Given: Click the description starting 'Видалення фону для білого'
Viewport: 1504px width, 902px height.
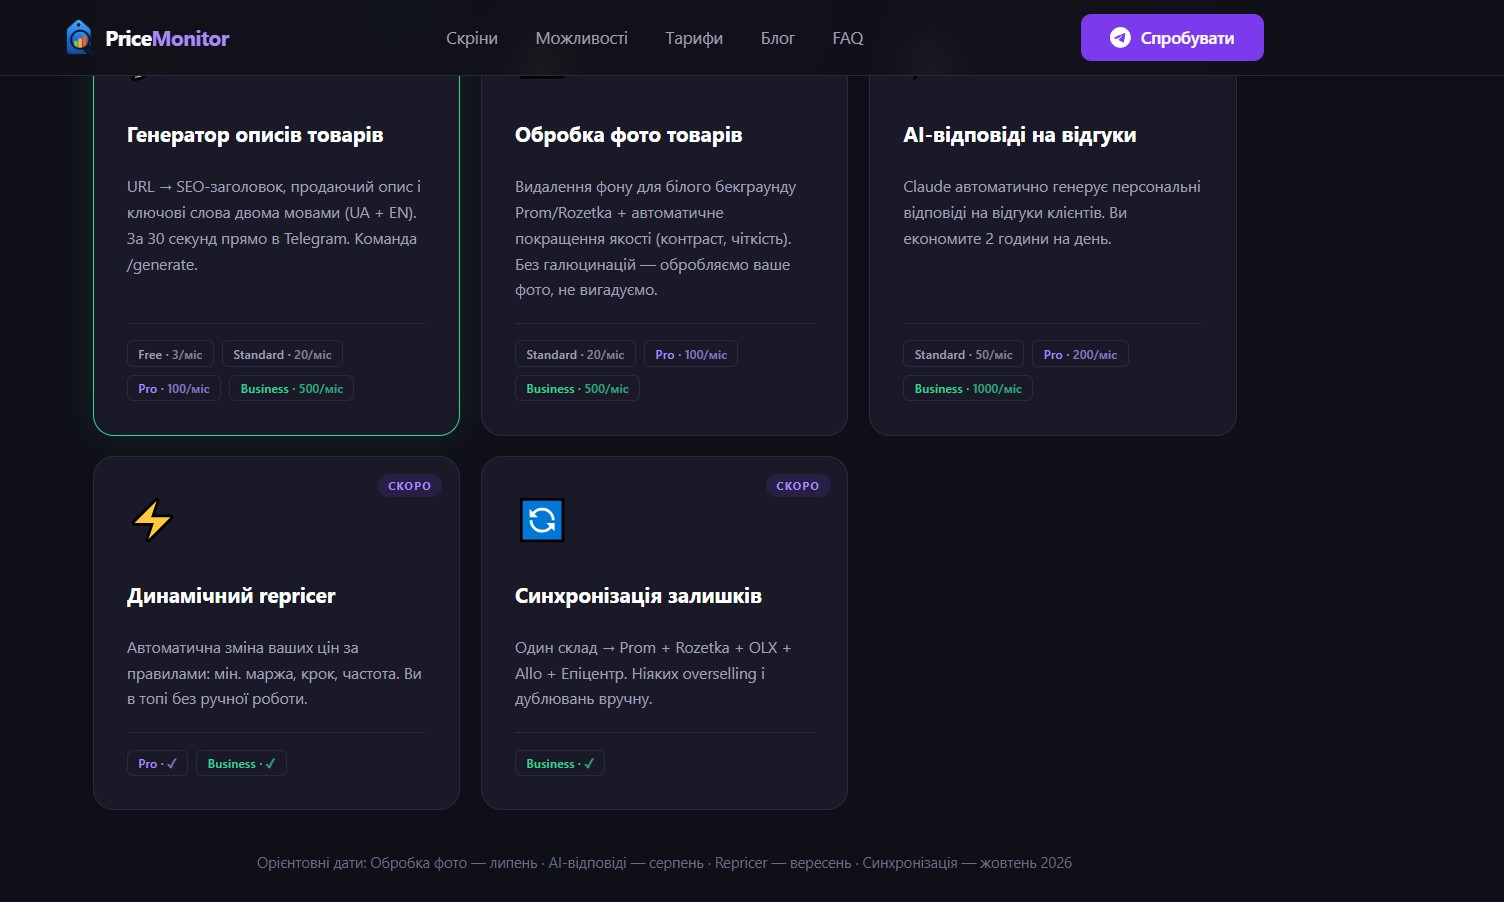Looking at the screenshot, I should [656, 239].
